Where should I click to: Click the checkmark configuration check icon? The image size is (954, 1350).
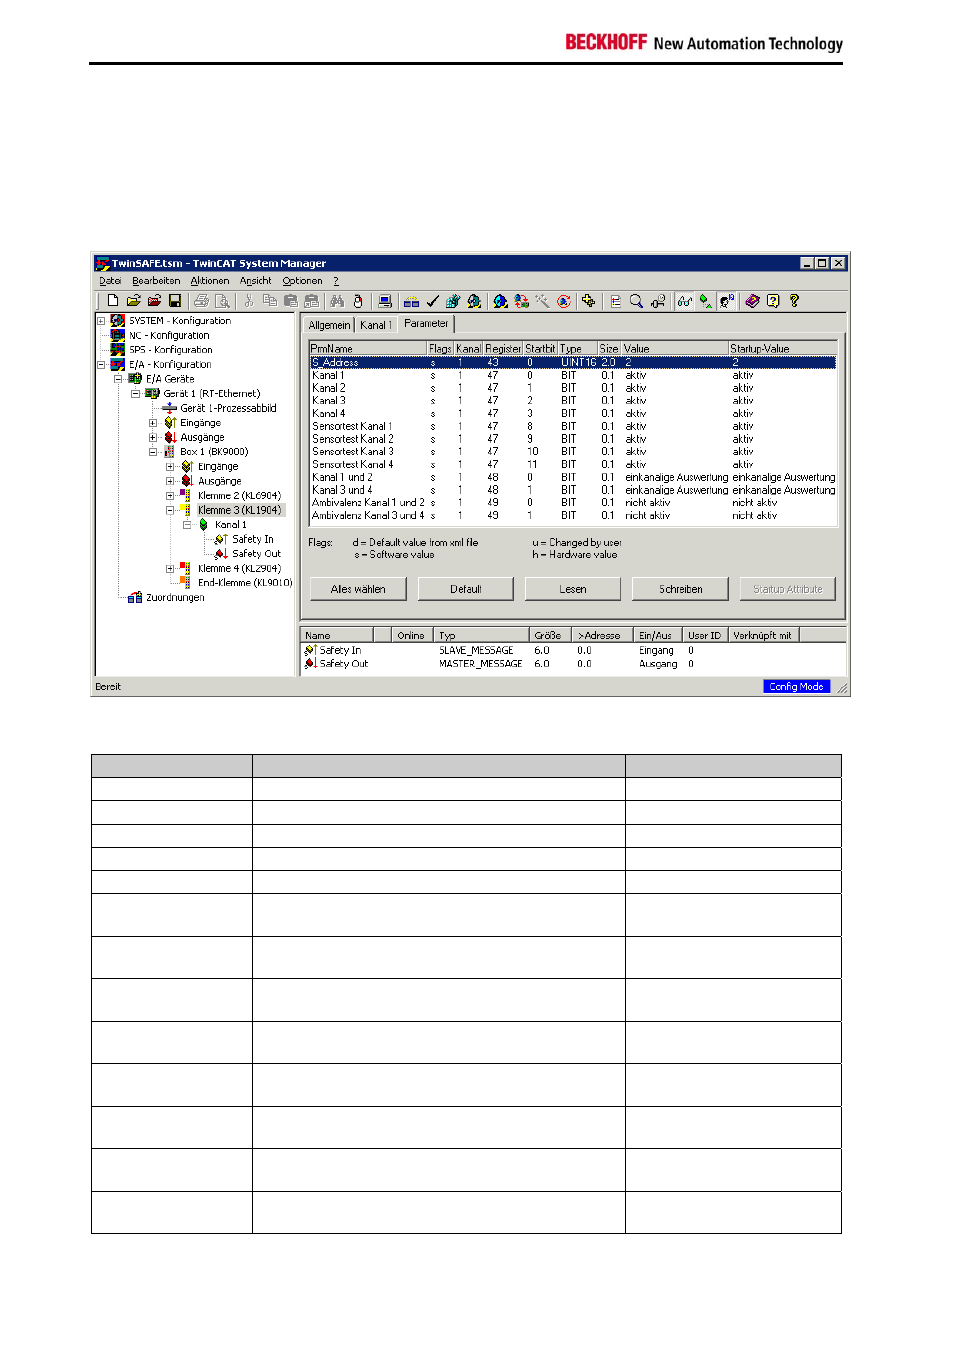click(433, 301)
